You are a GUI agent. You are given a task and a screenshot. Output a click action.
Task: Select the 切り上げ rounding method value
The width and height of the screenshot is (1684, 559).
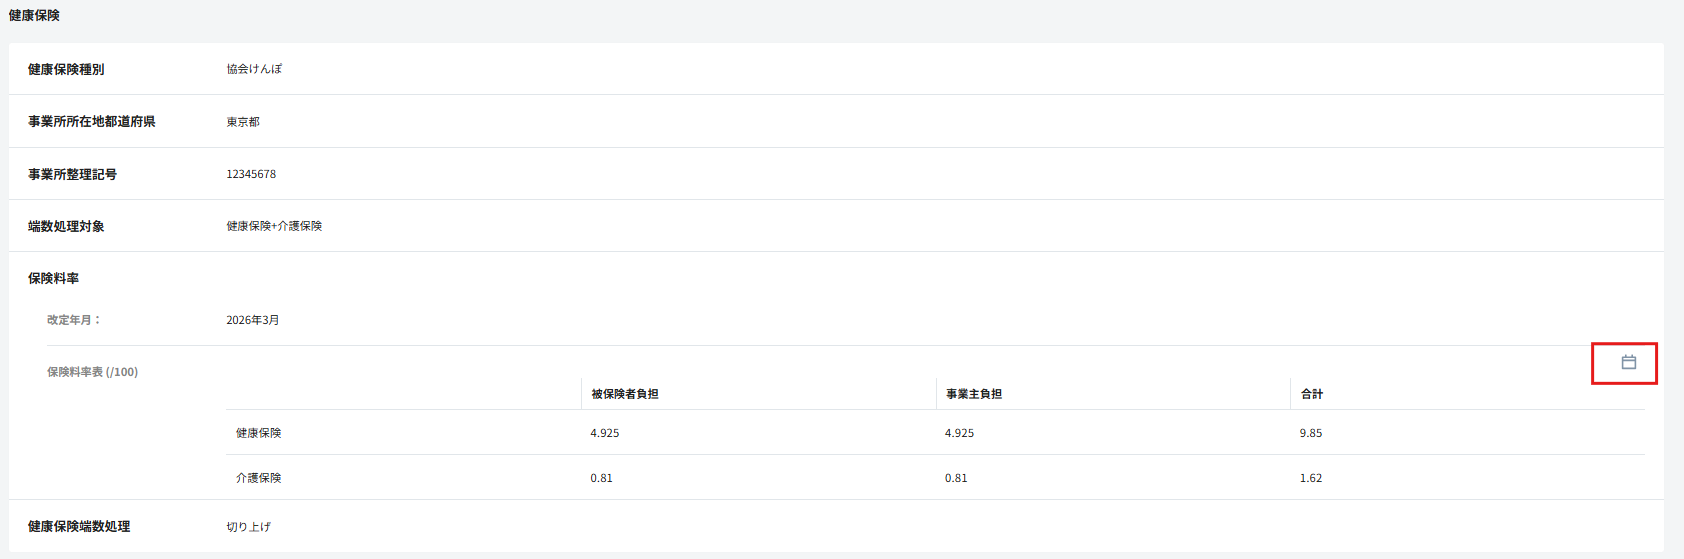click(x=249, y=527)
